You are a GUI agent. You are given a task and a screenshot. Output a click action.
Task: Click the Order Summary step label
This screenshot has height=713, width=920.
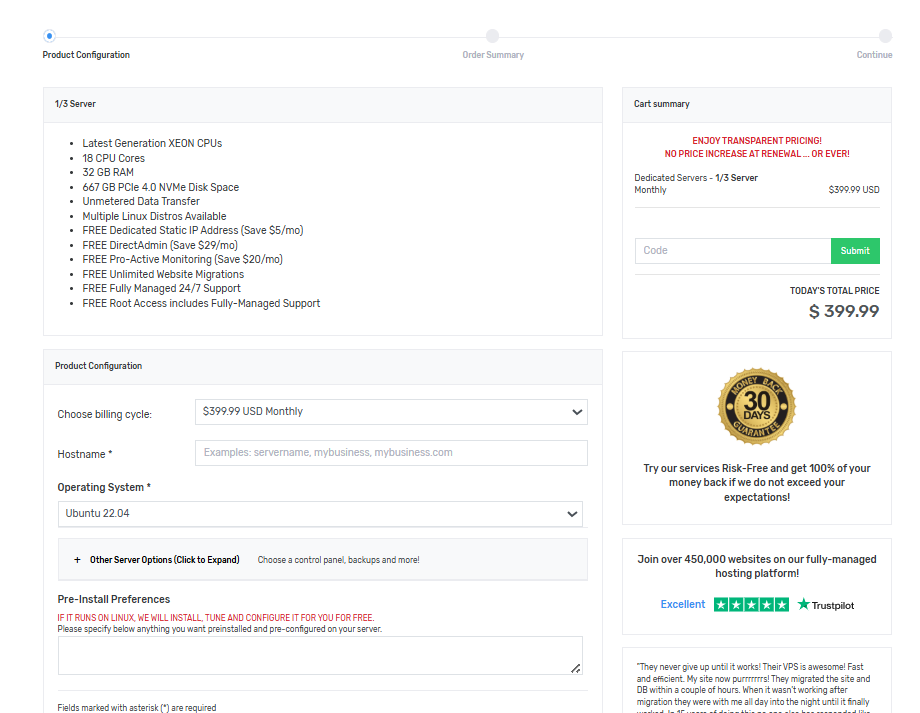coord(493,55)
